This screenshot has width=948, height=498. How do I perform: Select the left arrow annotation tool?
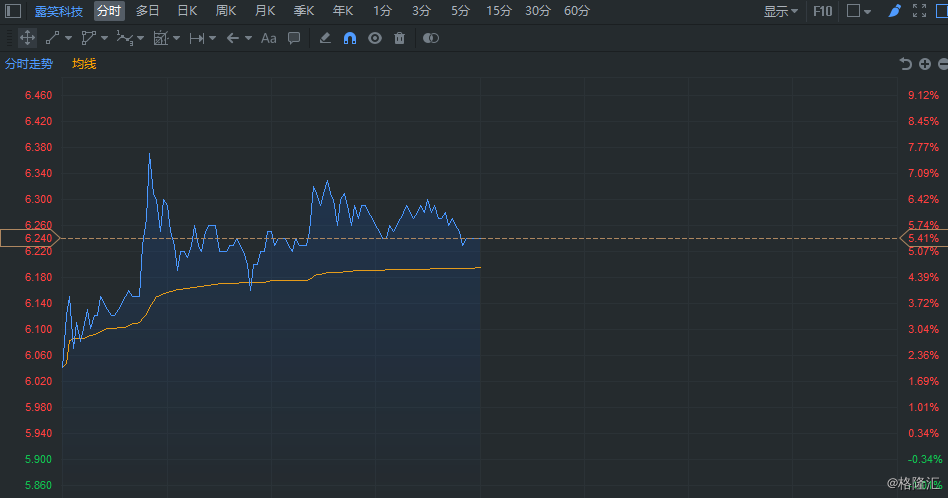point(233,38)
